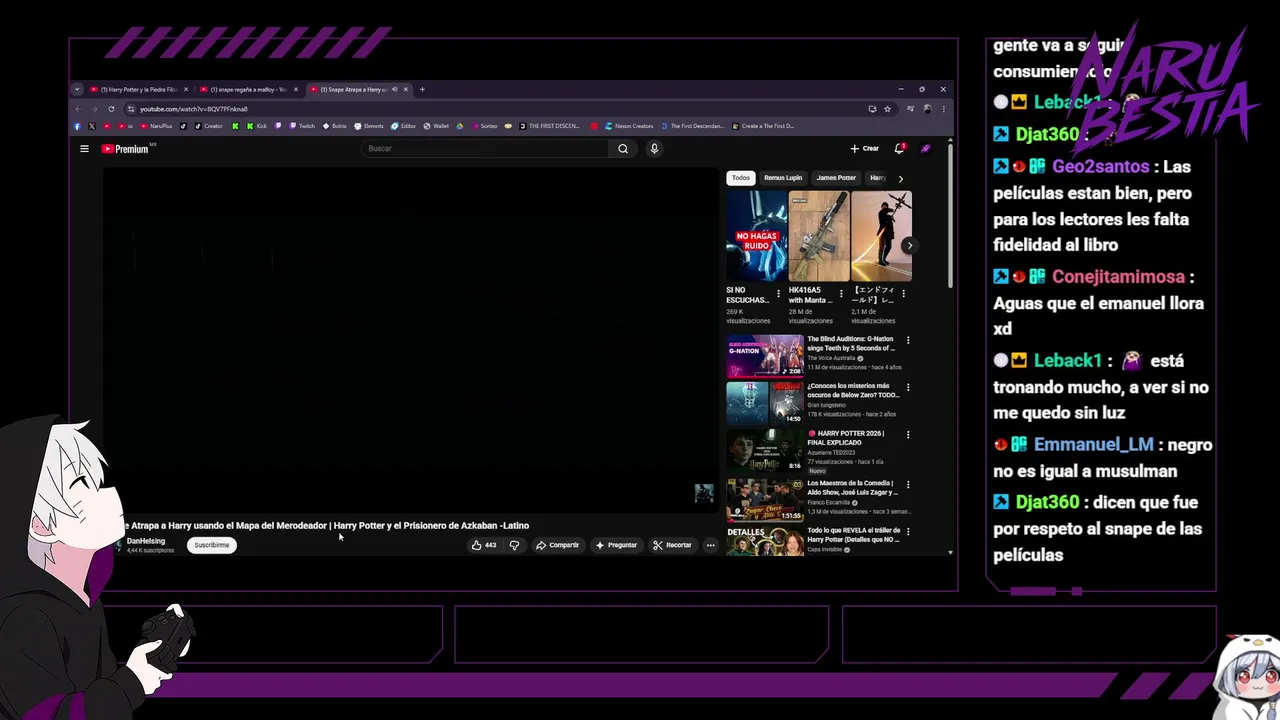Activate voice search microphone
The image size is (1280, 720).
click(654, 149)
